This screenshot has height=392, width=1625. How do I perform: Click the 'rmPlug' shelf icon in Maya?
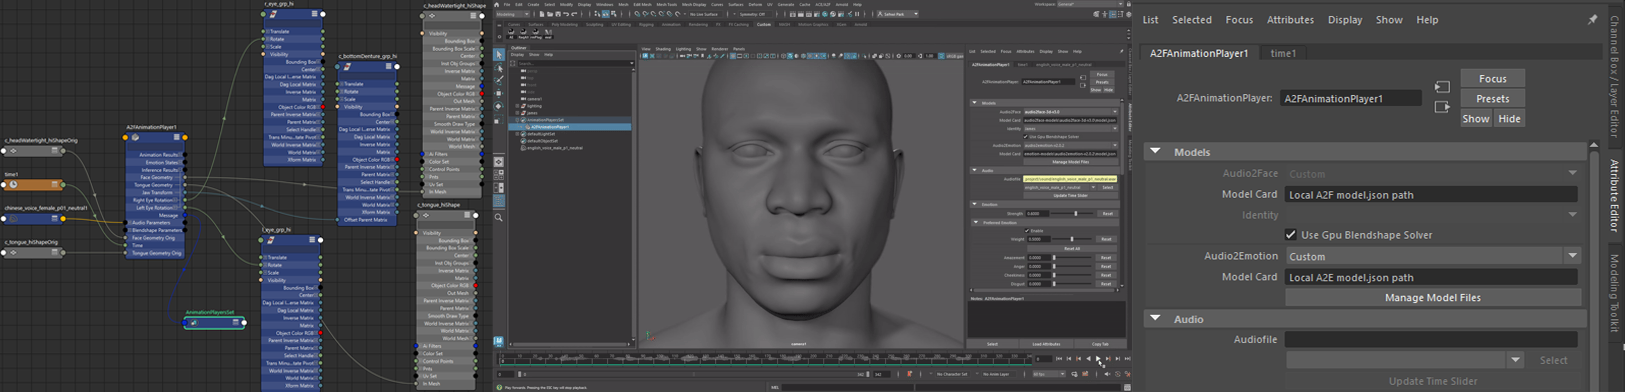pos(536,33)
